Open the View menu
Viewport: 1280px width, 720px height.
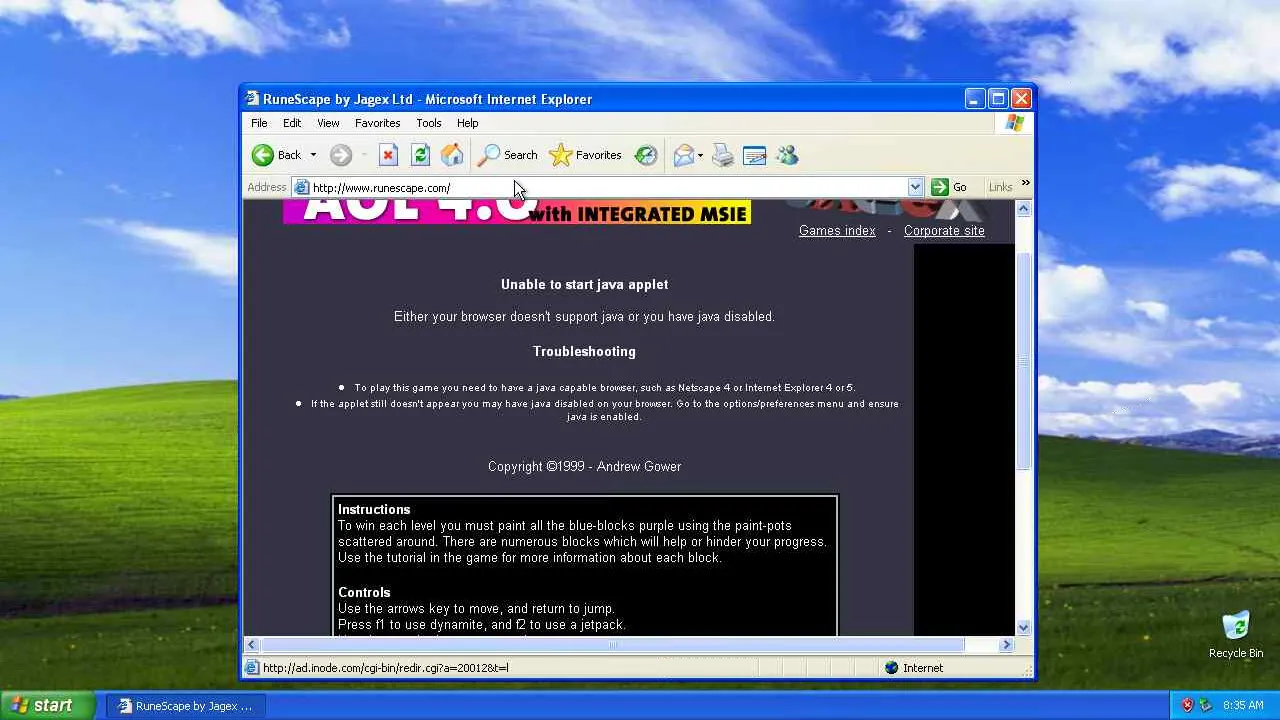[328, 123]
